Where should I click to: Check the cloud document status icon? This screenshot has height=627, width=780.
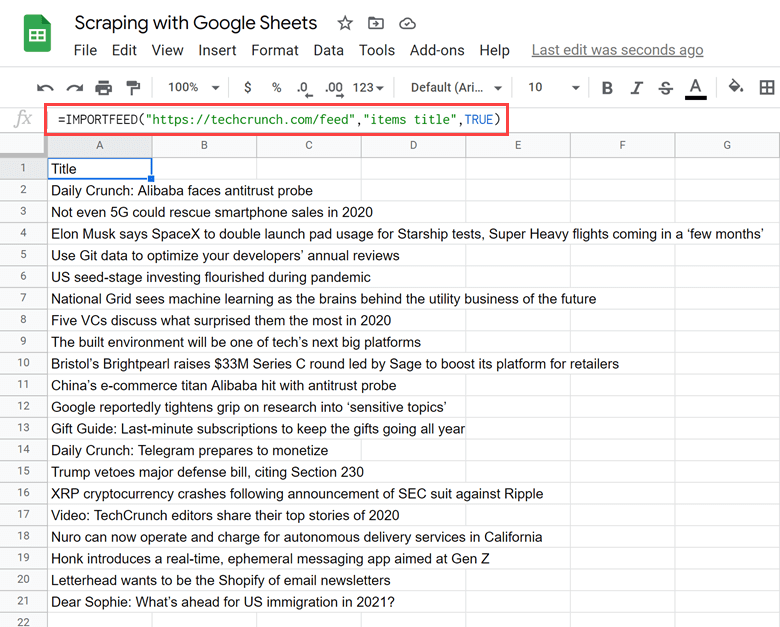click(x=407, y=23)
